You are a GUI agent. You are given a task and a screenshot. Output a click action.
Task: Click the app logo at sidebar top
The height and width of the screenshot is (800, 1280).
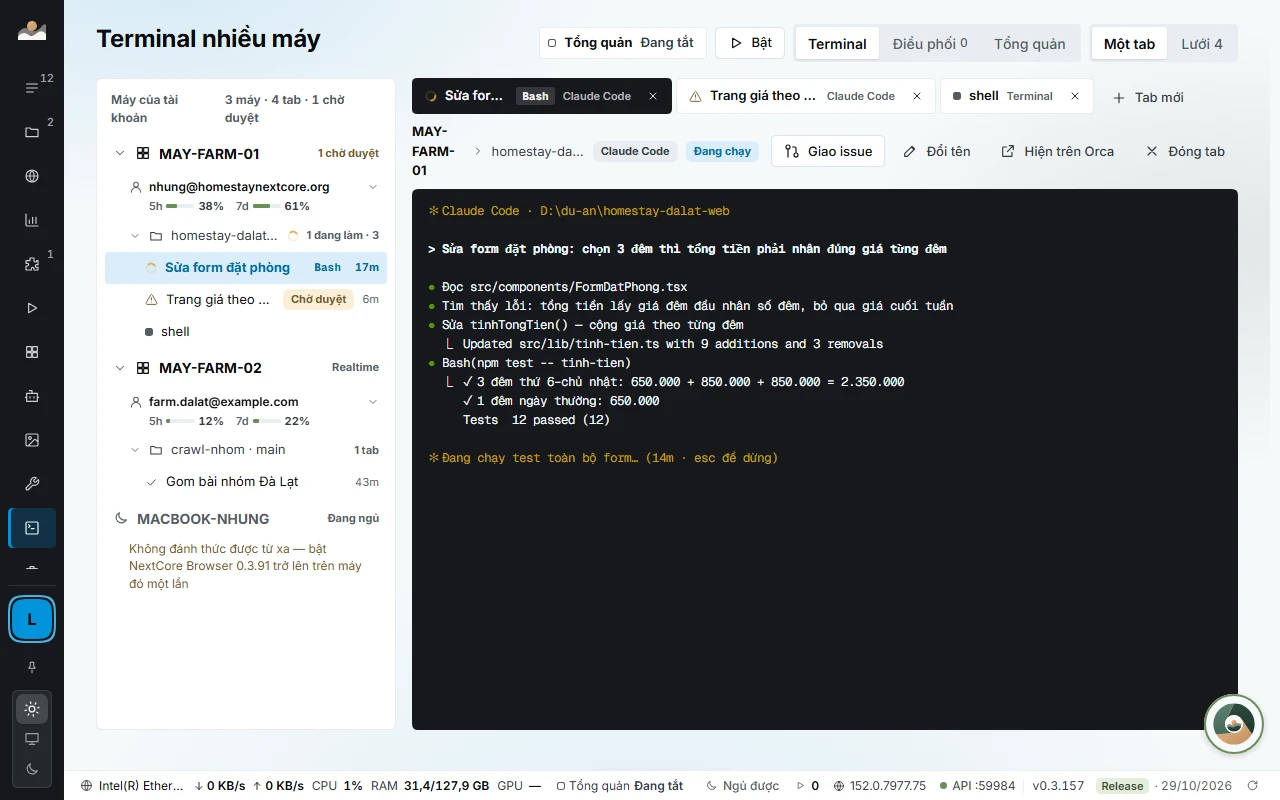[x=32, y=30]
